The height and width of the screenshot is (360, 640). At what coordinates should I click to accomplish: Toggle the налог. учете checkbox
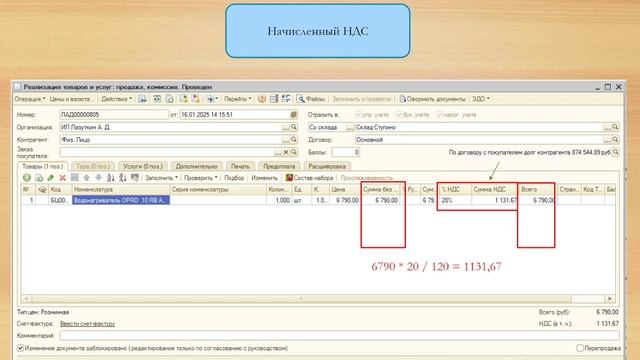pos(440,115)
